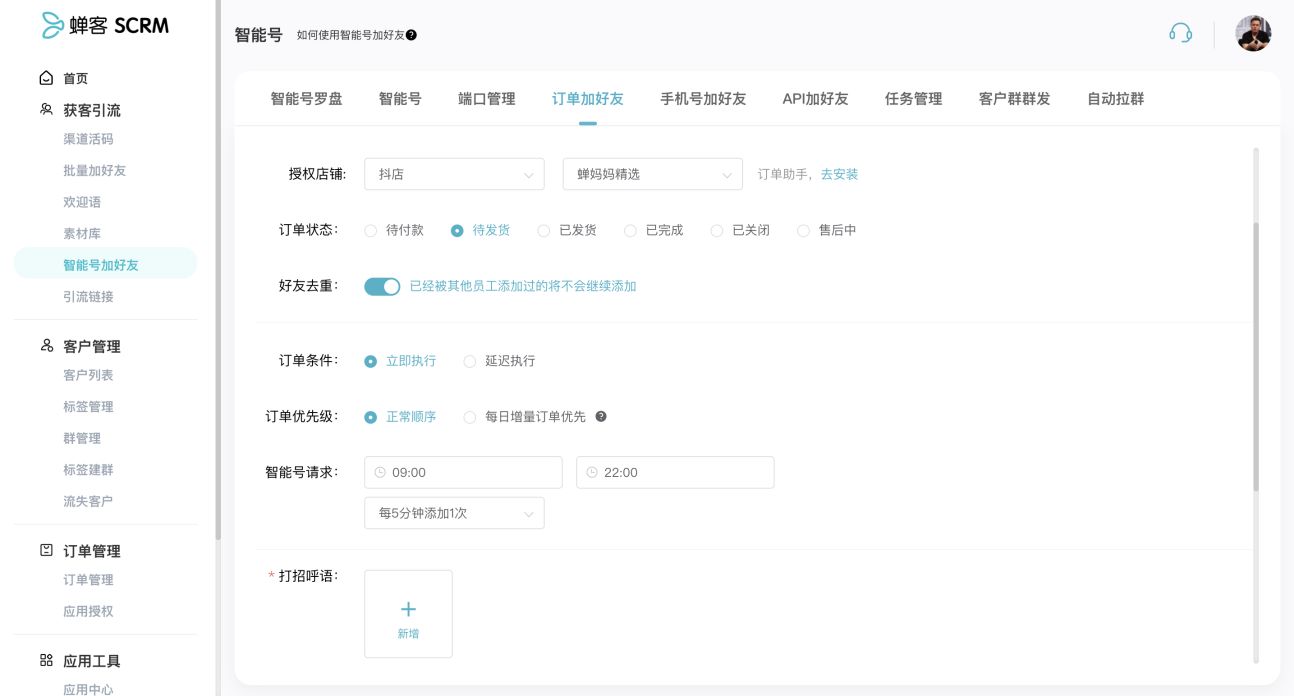Click the help icon next to 每日增量订单优先
The image size is (1294, 696).
[601, 416]
